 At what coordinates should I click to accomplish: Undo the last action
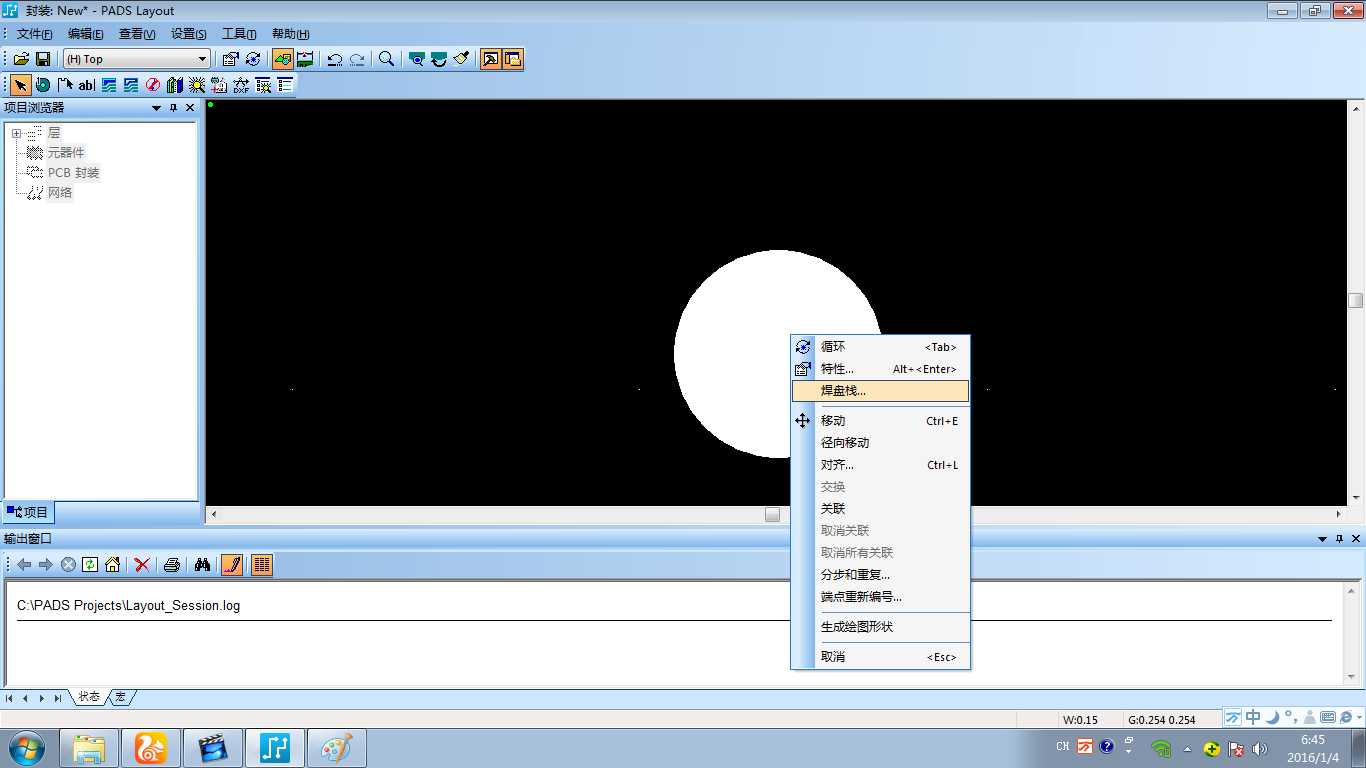click(x=335, y=59)
